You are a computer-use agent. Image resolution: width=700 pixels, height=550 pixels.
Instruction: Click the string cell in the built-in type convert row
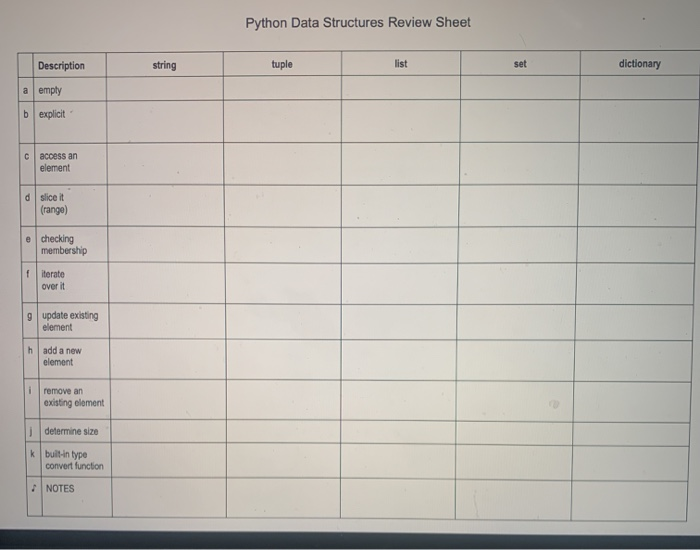(169, 460)
